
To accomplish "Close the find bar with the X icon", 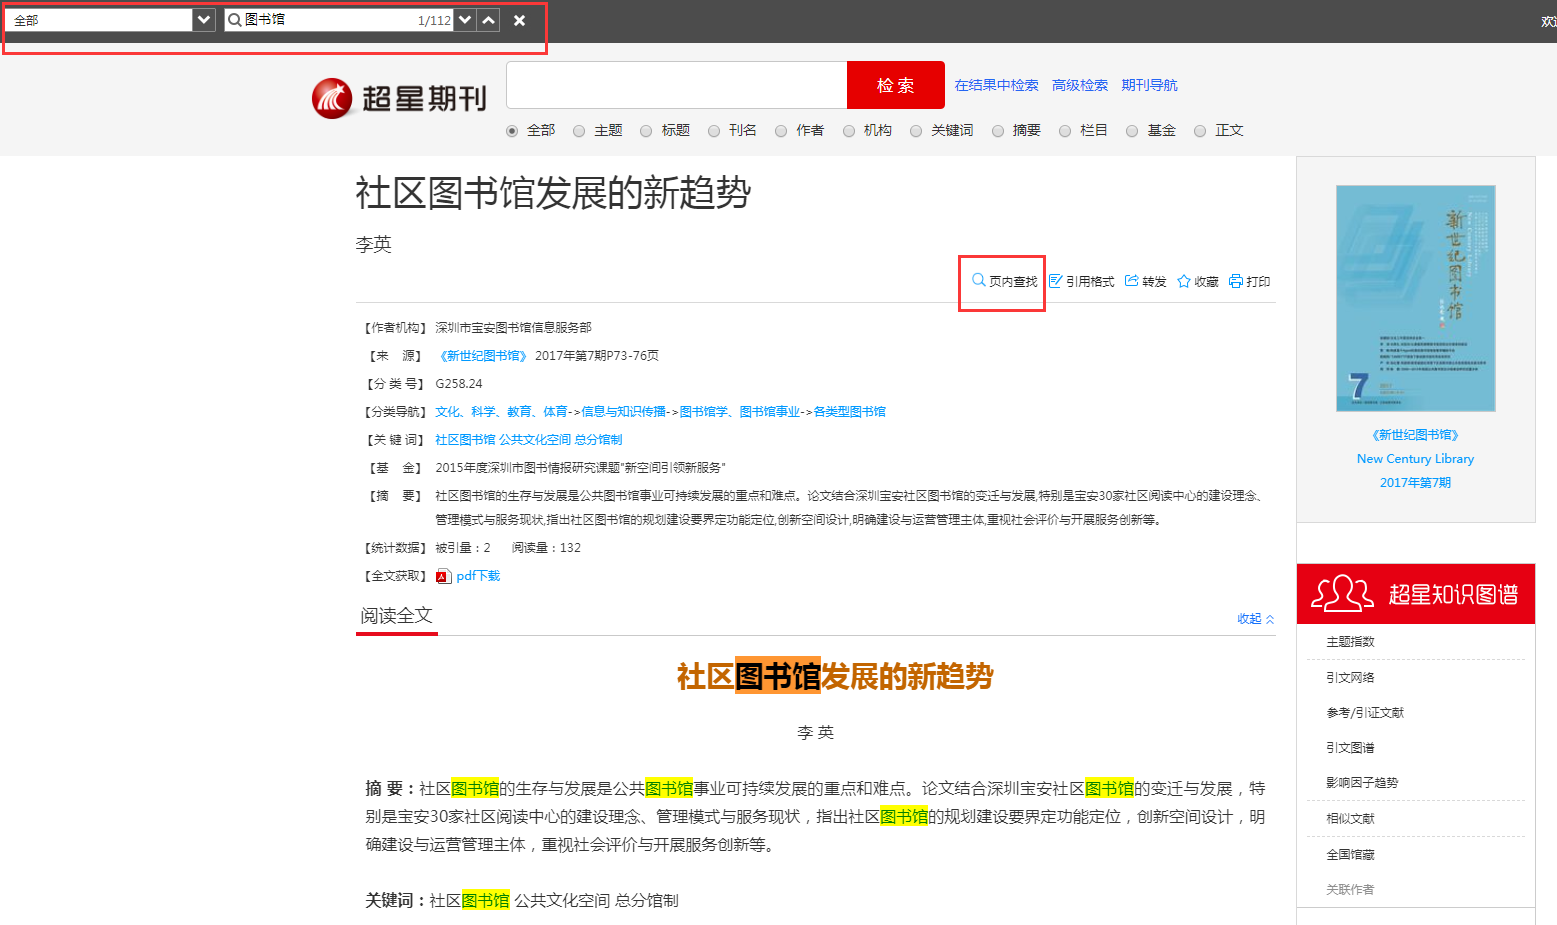I will 519,19.
